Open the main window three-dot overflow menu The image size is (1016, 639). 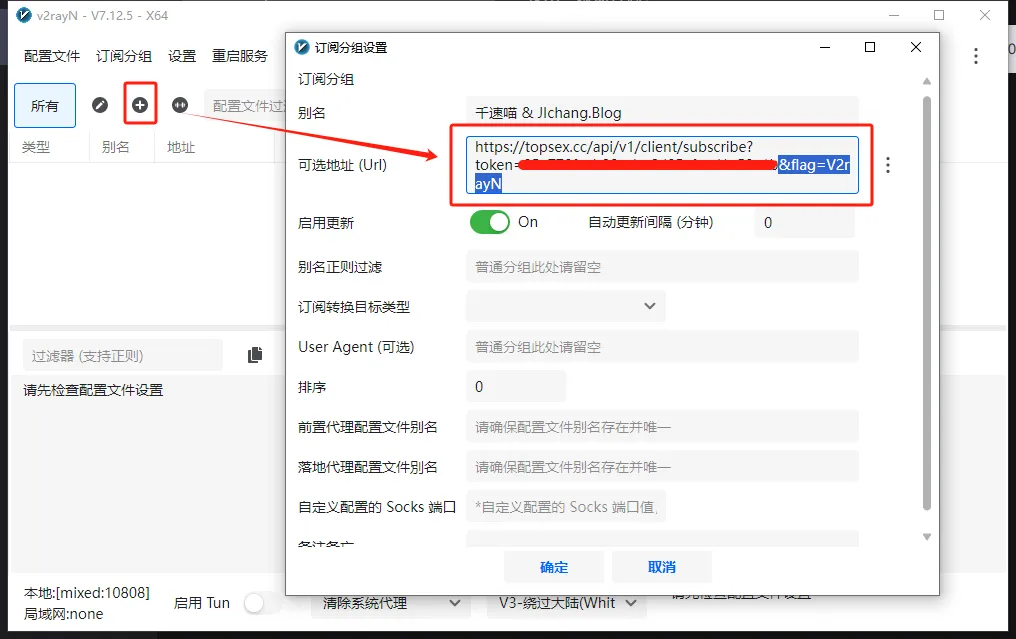click(x=975, y=56)
